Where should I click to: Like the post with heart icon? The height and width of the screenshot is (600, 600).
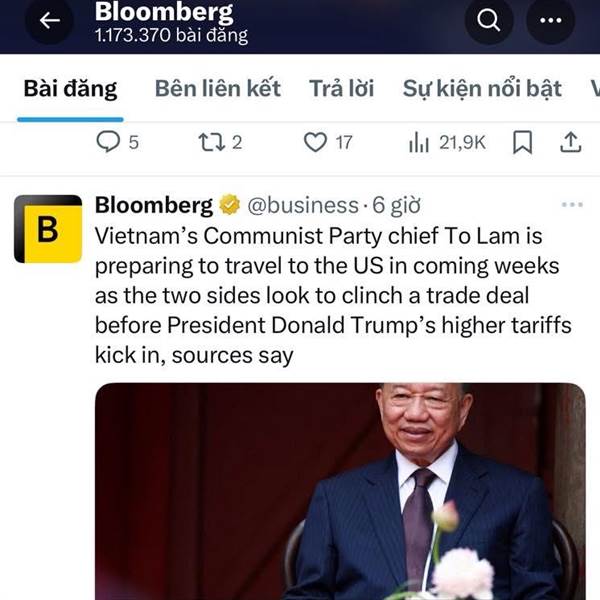click(x=315, y=142)
